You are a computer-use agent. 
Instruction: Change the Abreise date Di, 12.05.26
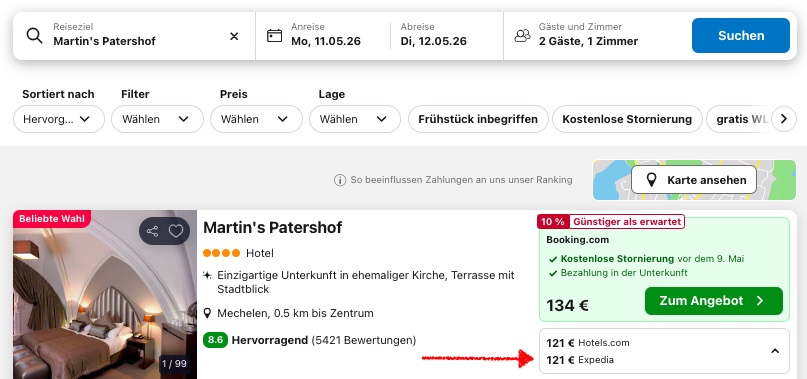point(433,35)
